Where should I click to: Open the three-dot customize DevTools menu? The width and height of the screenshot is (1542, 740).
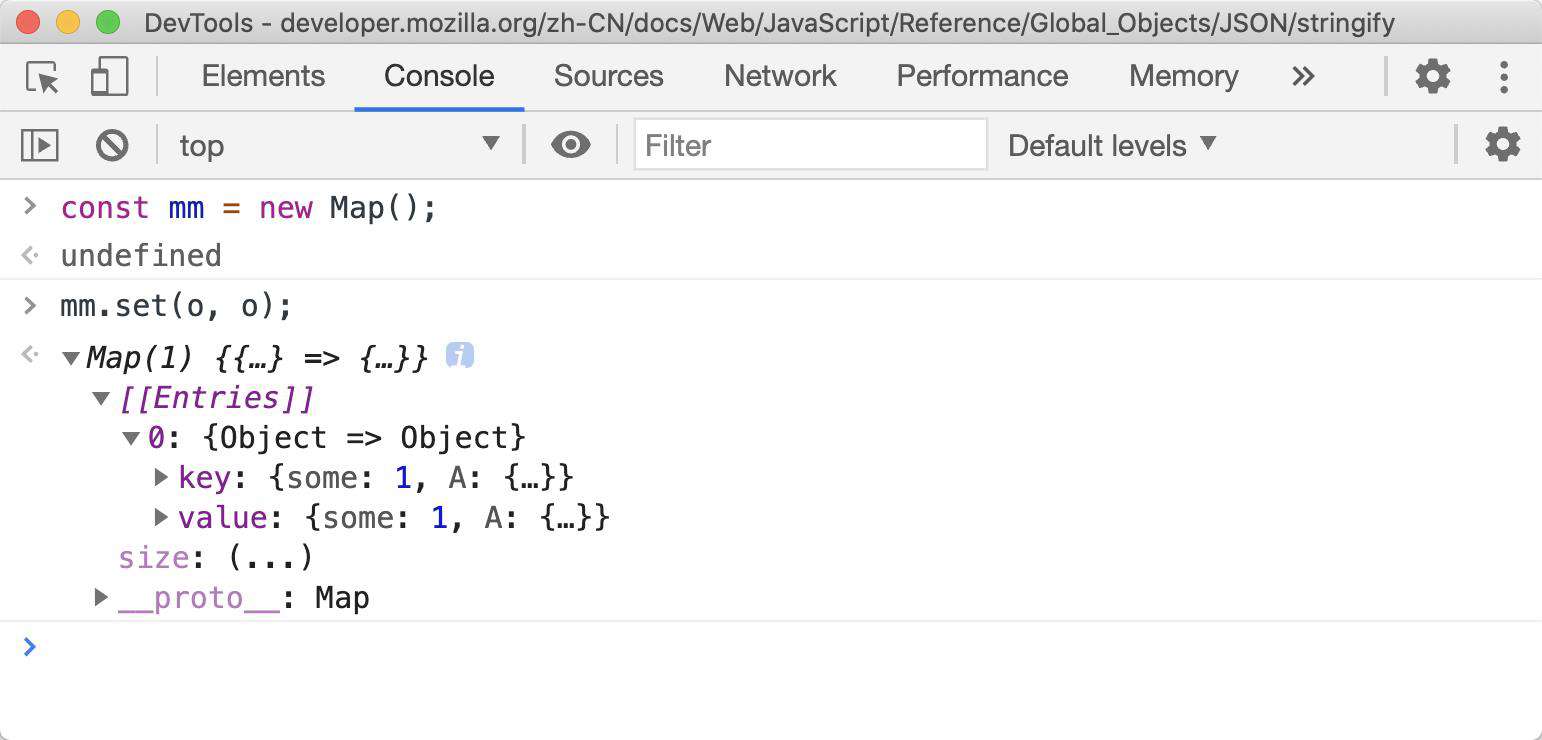[1503, 76]
